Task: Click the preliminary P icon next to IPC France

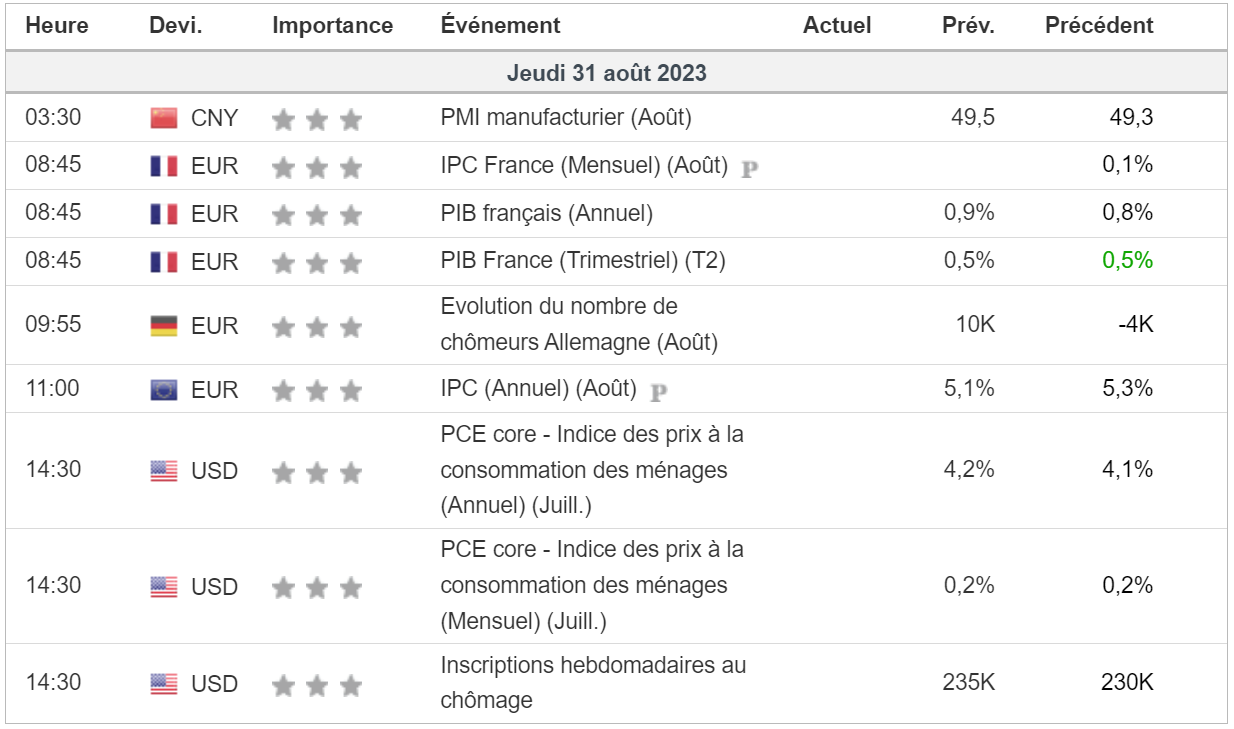Action: (749, 168)
